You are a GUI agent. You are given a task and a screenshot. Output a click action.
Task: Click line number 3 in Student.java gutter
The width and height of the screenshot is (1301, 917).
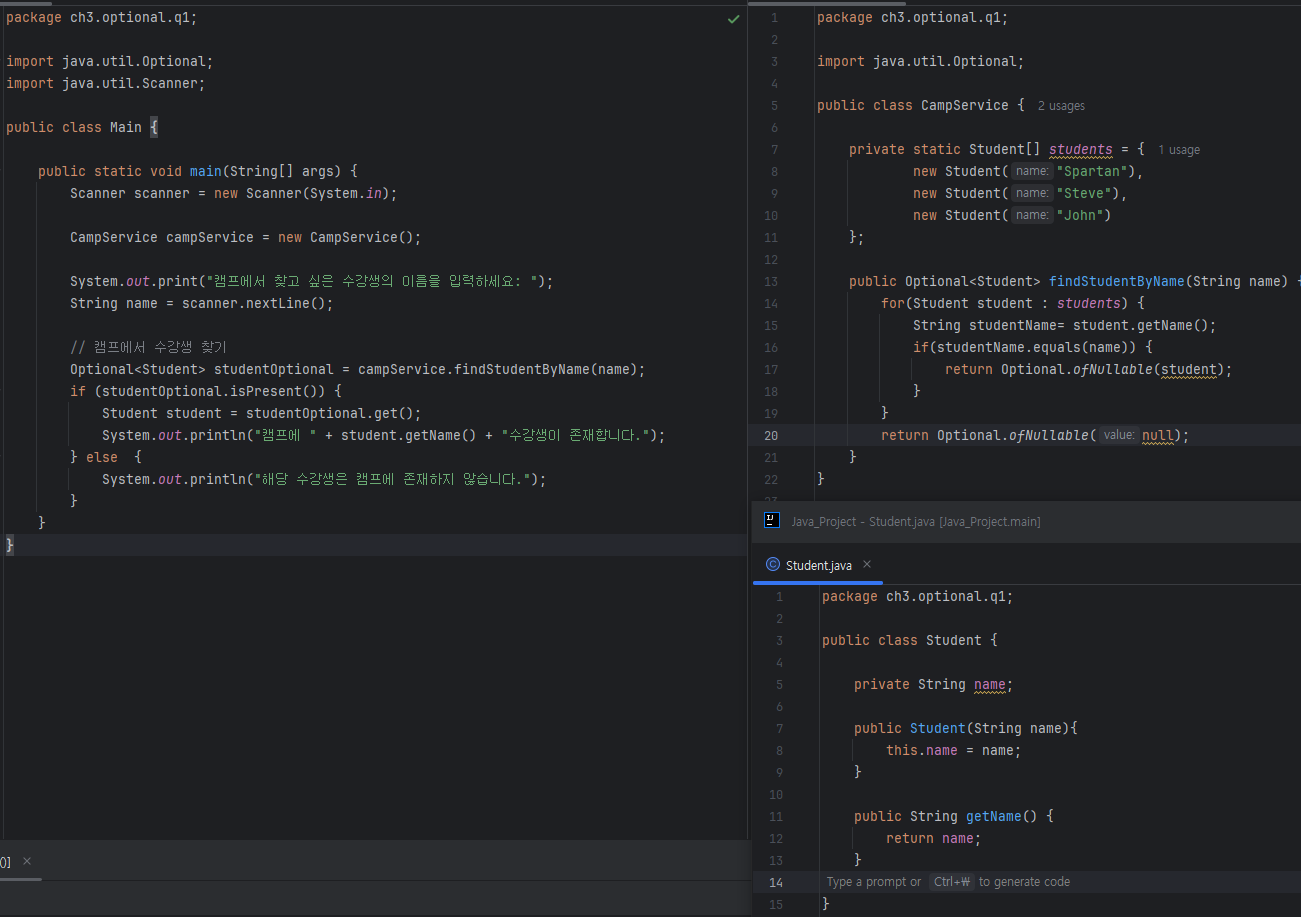[779, 641]
